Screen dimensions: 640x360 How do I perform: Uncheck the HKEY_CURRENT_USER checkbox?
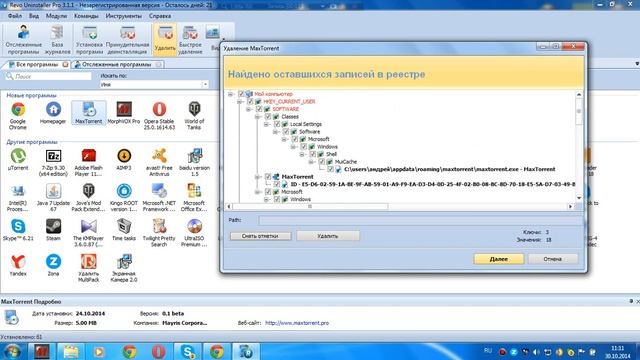click(250, 101)
